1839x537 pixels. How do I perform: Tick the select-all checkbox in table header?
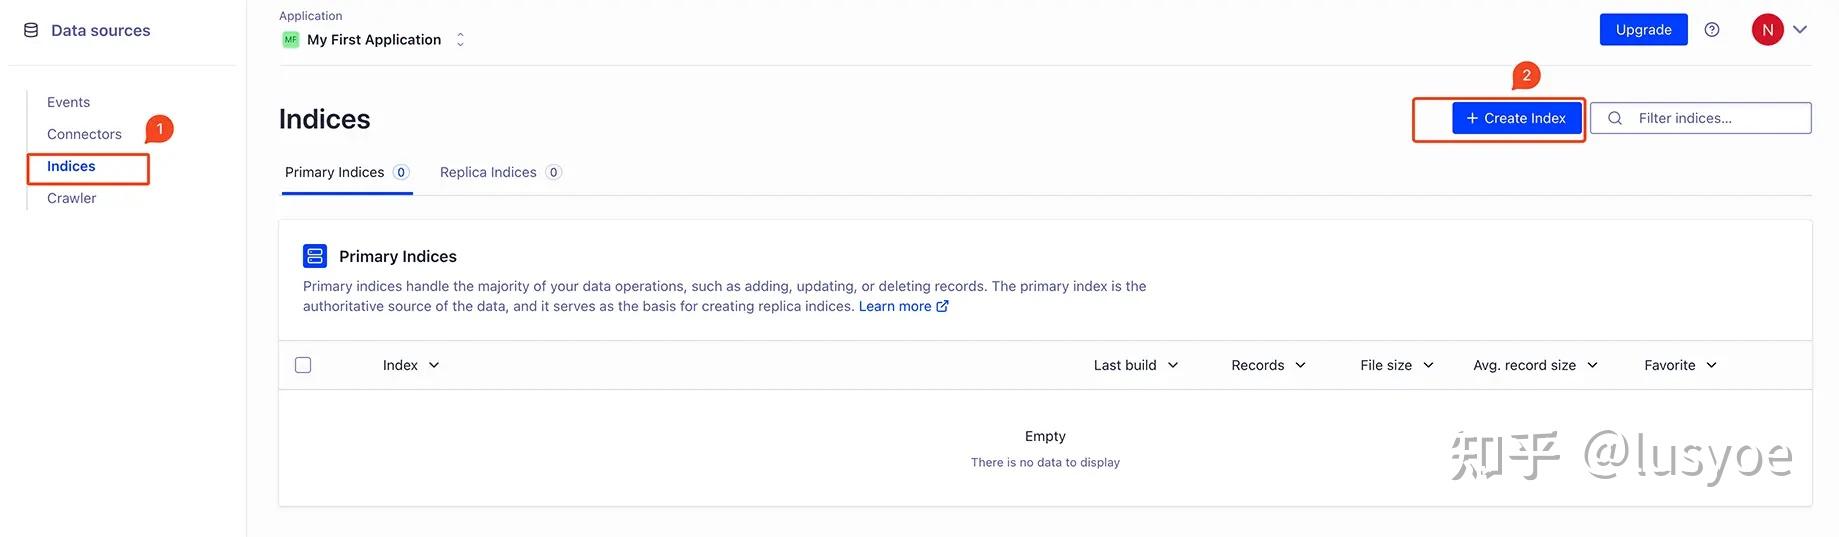303,365
